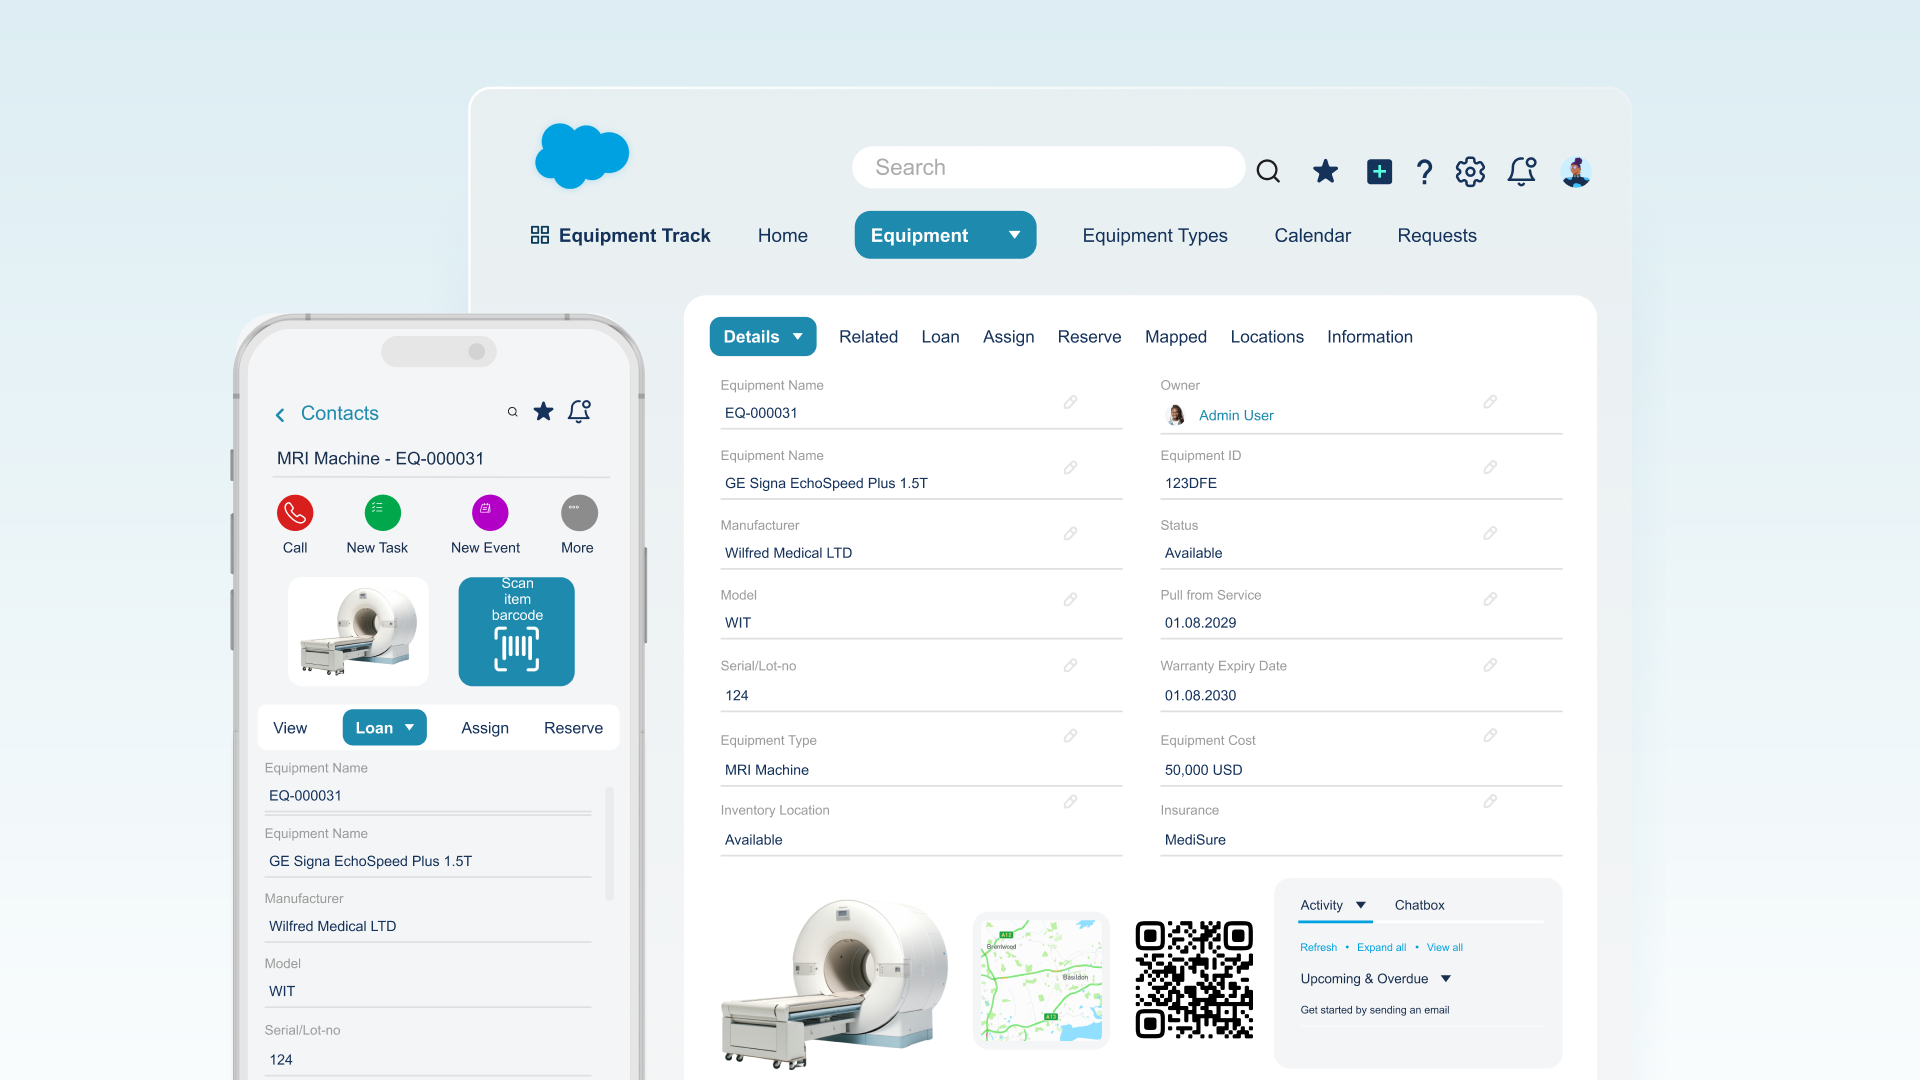Image resolution: width=1920 pixels, height=1080 pixels.
Task: Tap the phone Reserve tab
Action: coord(573,728)
